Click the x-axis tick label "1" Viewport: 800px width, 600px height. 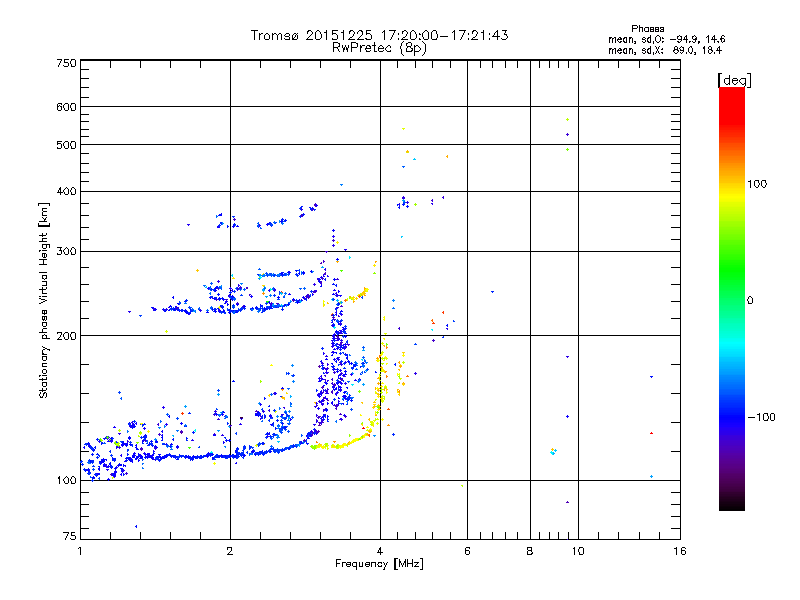click(80, 551)
